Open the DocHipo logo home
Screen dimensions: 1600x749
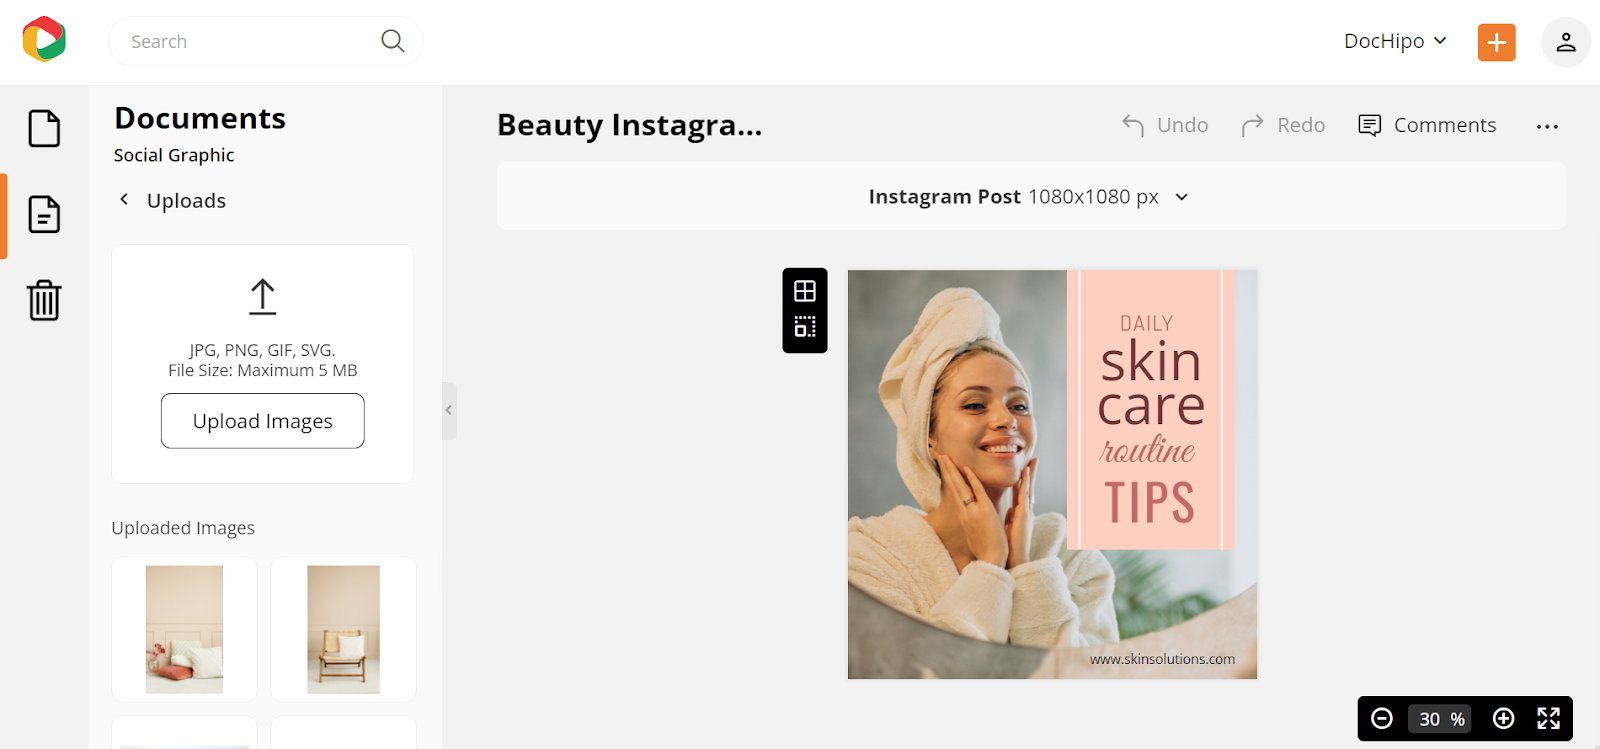(44, 40)
